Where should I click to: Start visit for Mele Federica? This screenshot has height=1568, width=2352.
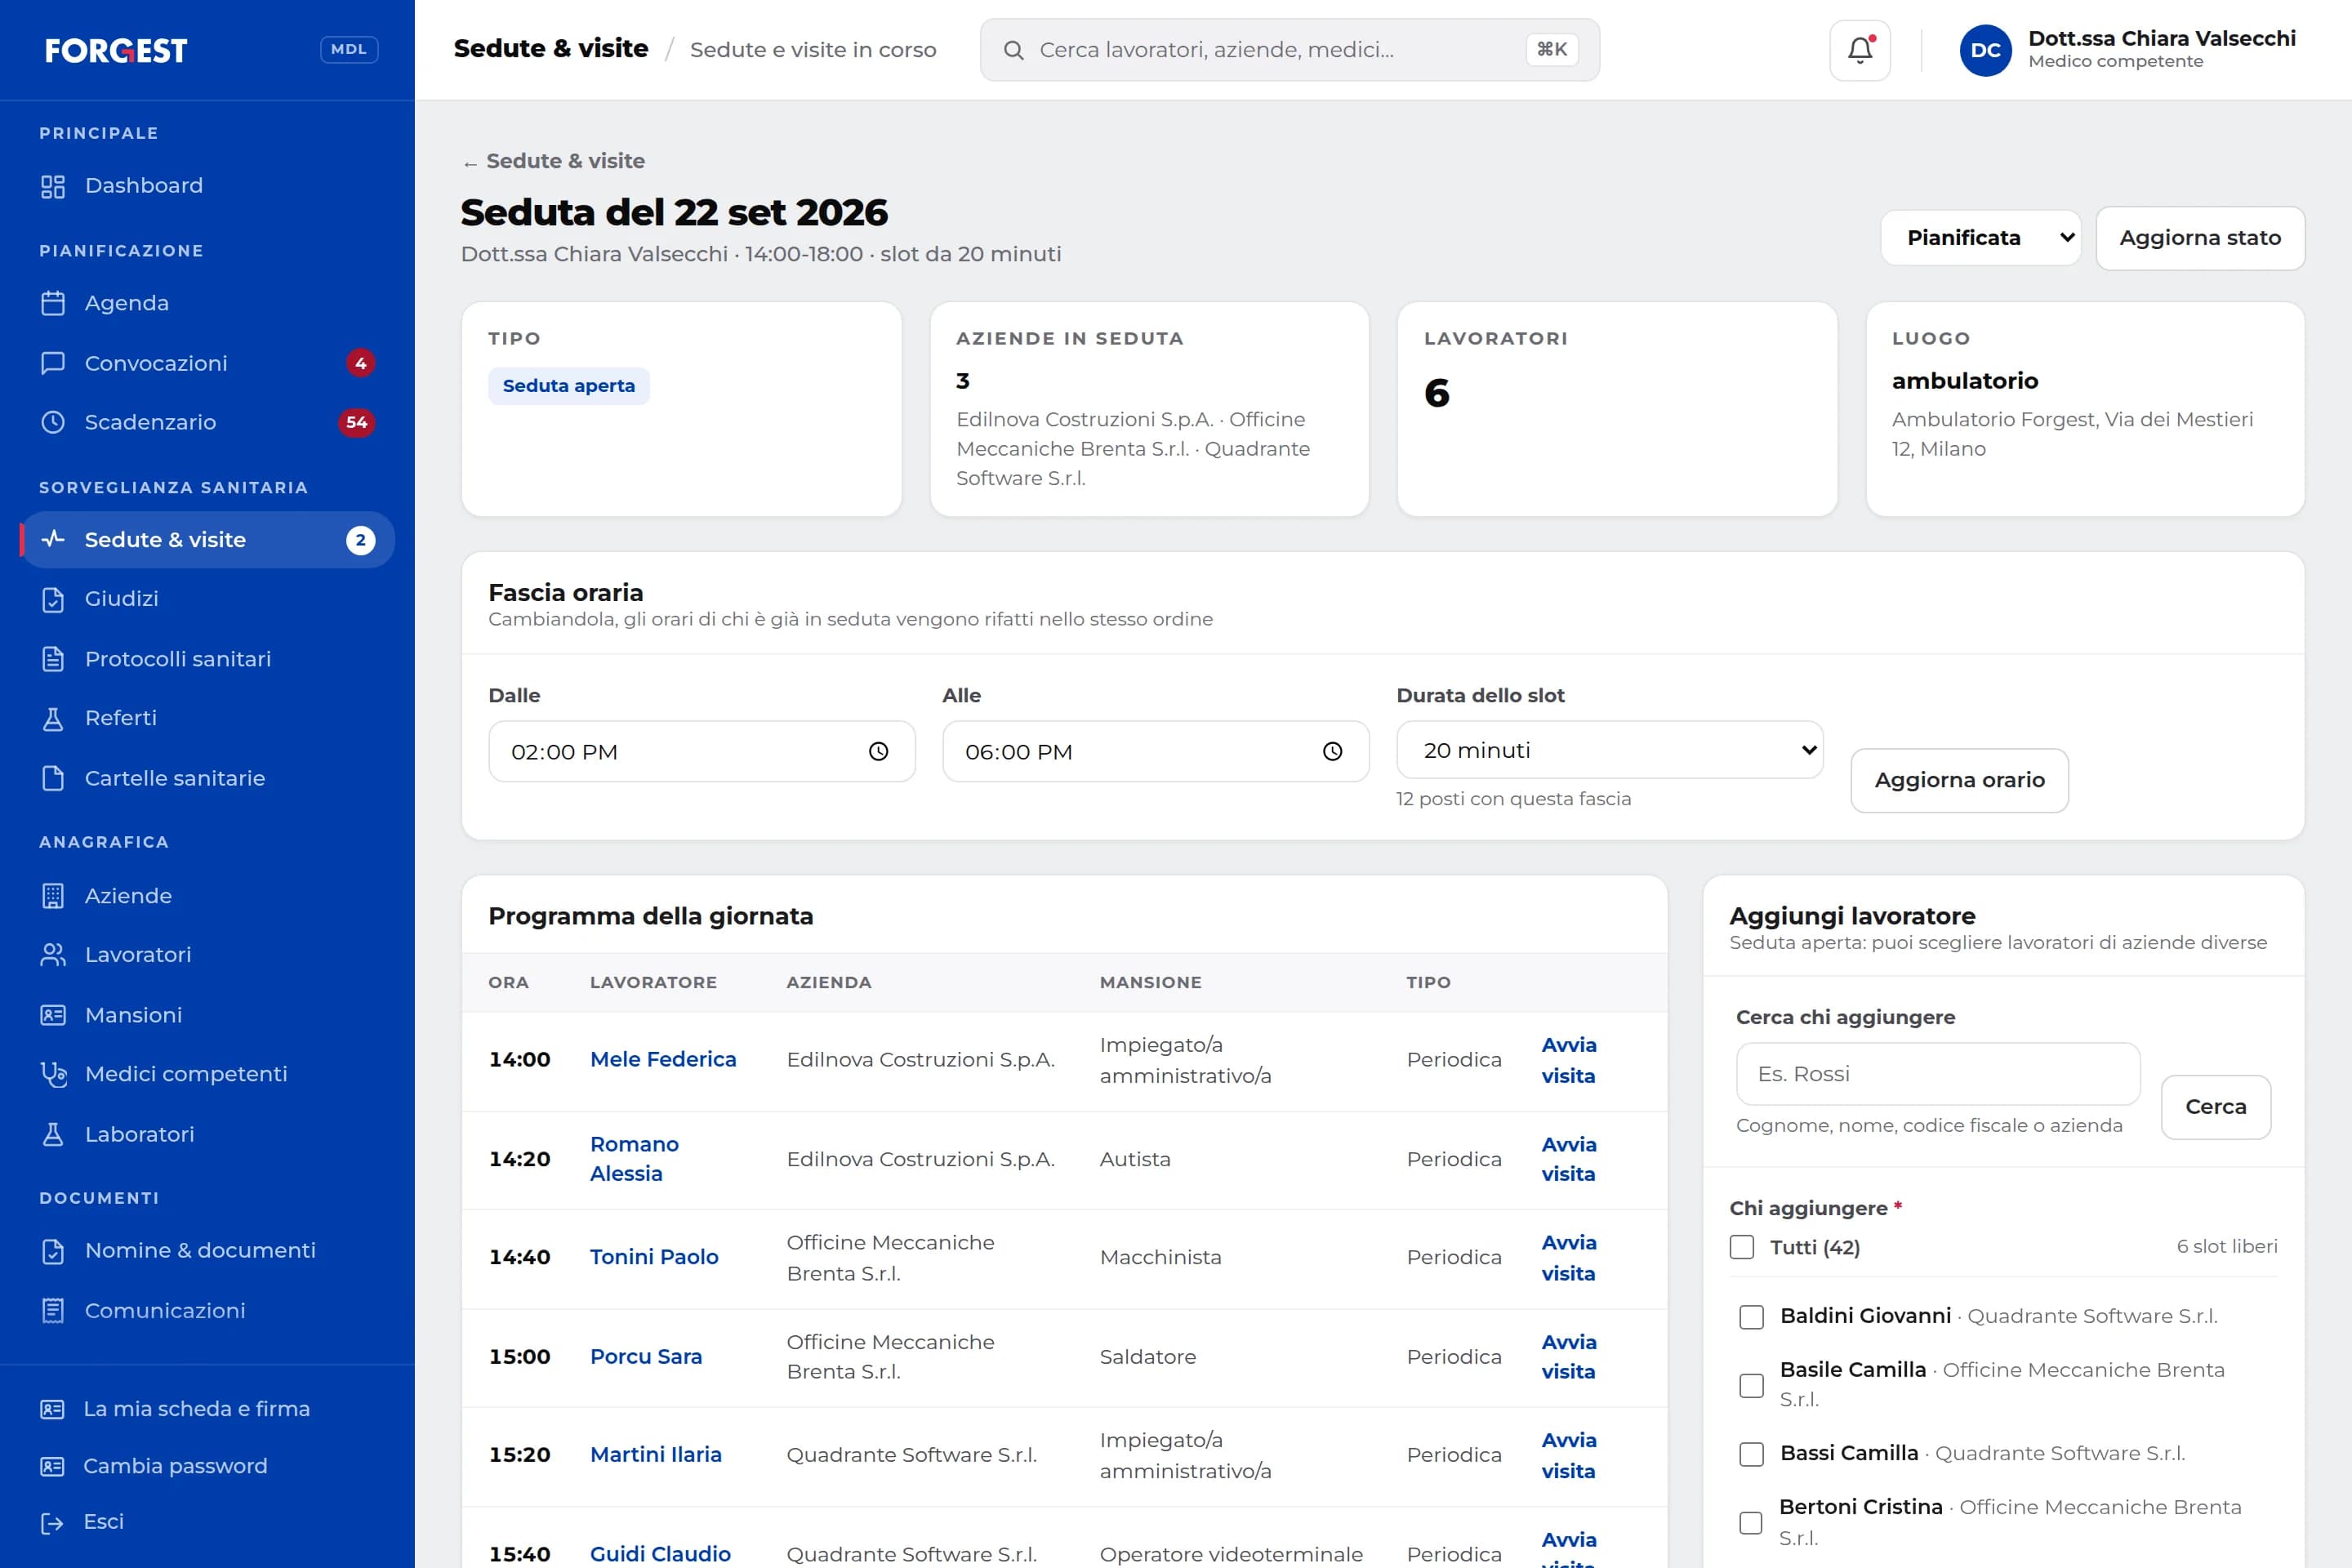click(1568, 1060)
